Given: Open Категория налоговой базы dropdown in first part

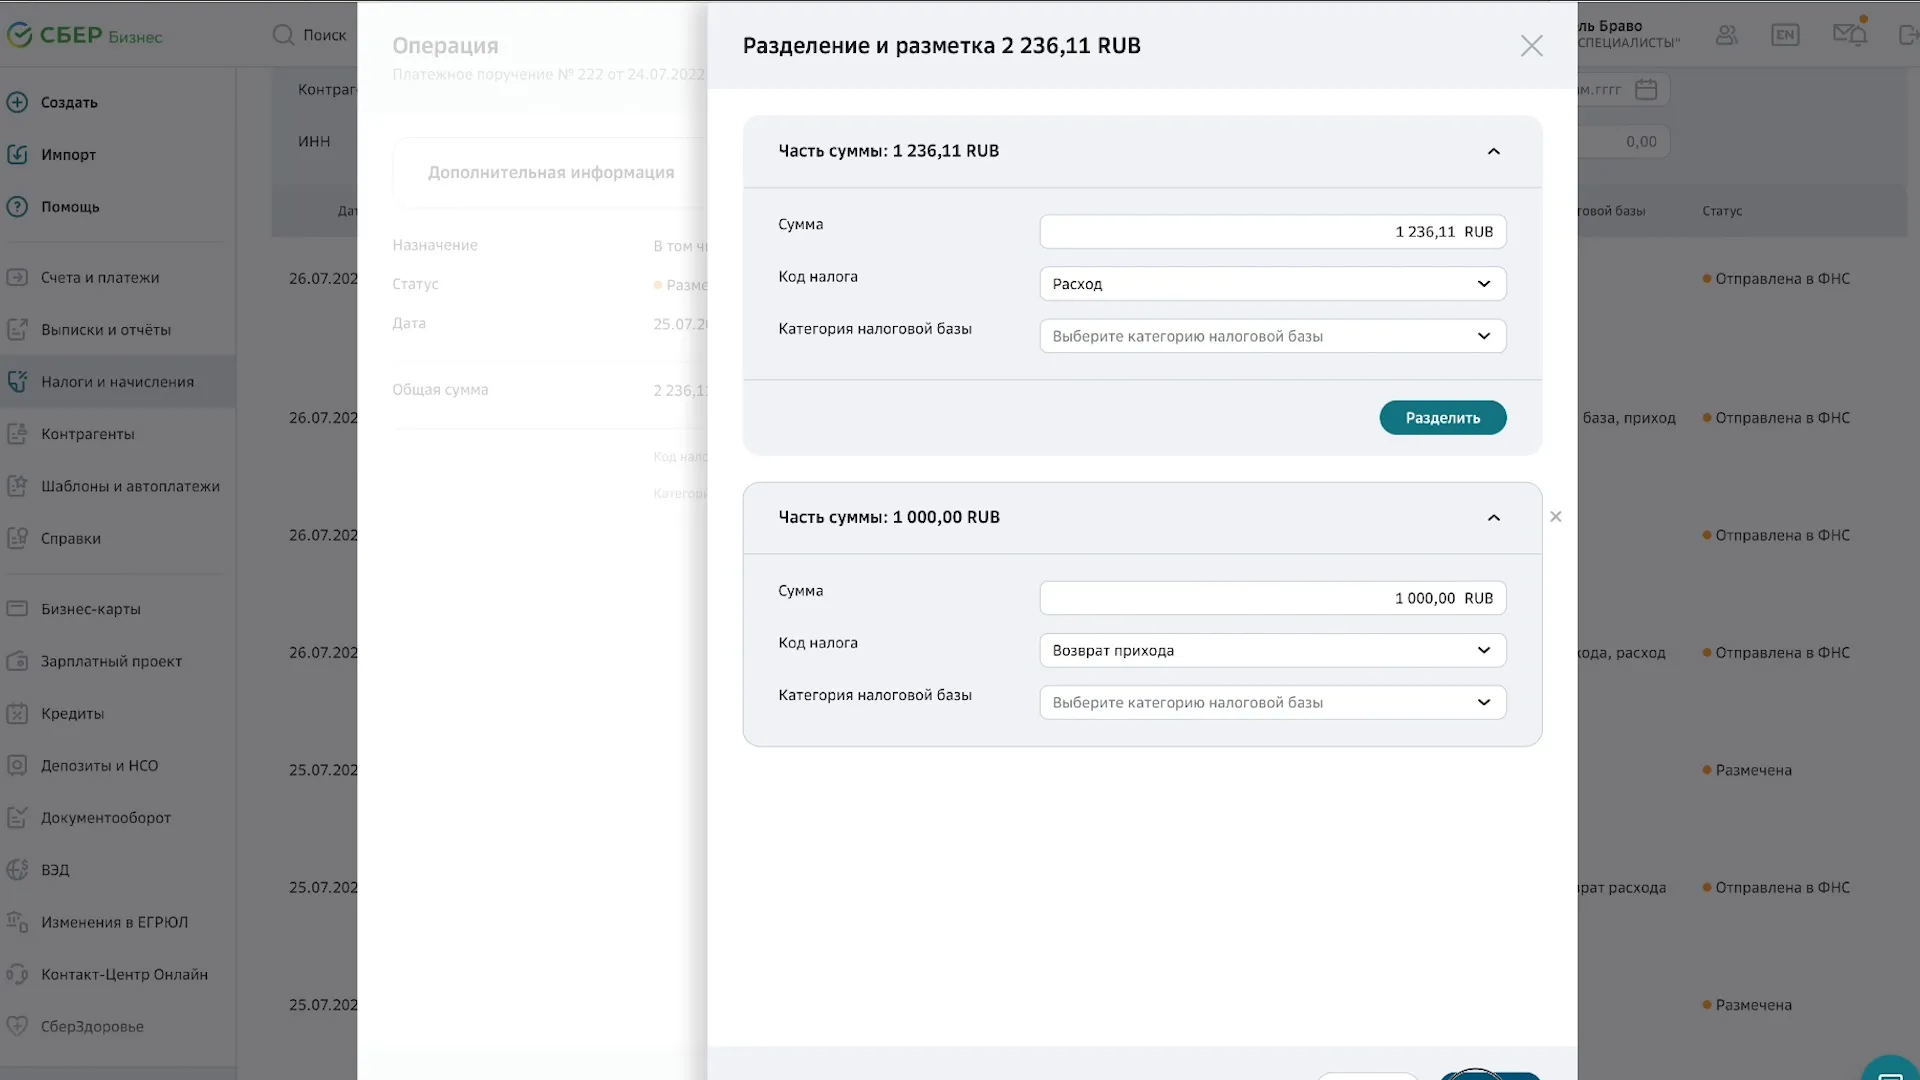Looking at the screenshot, I should 1272,336.
